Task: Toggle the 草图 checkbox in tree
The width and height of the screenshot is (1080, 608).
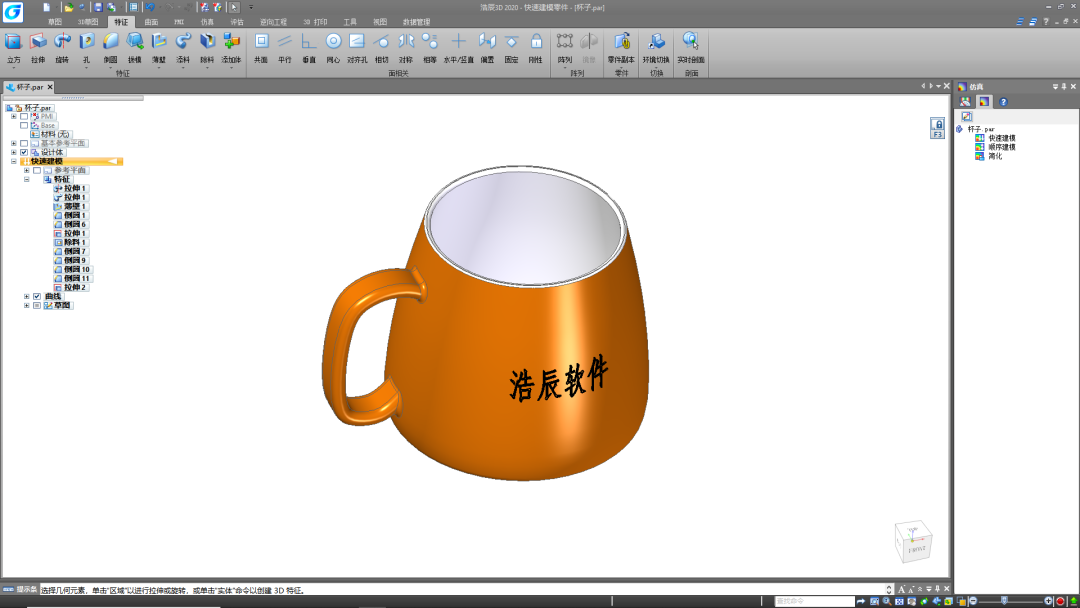Action: (x=37, y=305)
